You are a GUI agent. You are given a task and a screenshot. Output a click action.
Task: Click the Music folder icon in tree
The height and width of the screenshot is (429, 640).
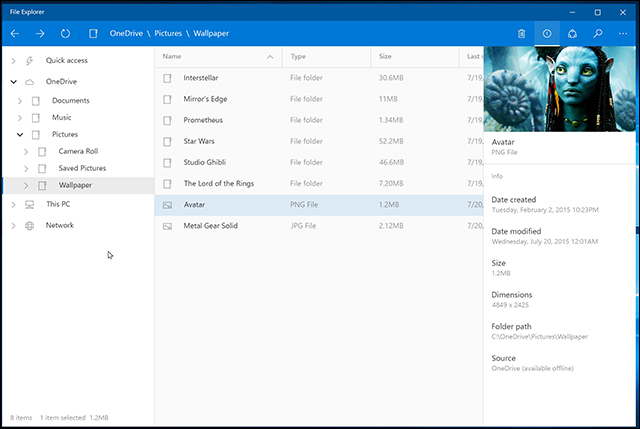(x=36, y=118)
